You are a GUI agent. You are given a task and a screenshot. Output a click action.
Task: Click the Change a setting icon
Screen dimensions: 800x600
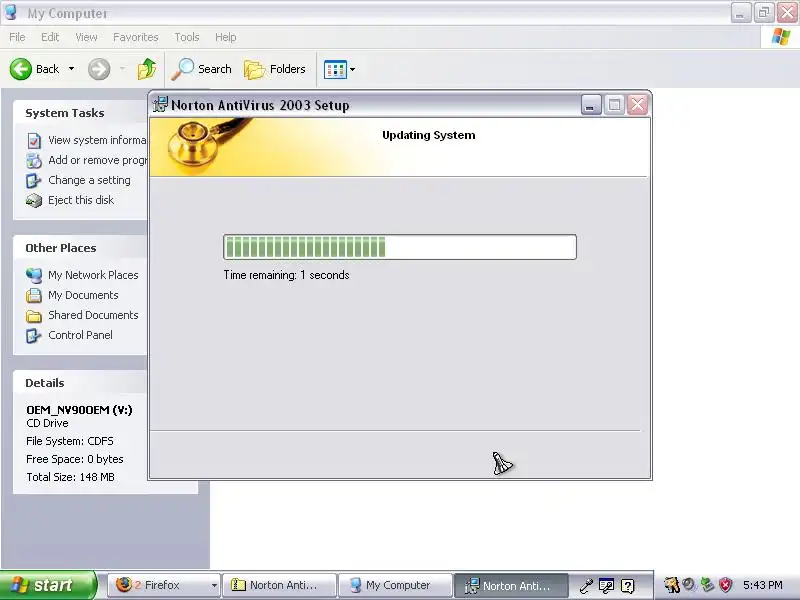pyautogui.click(x=34, y=180)
